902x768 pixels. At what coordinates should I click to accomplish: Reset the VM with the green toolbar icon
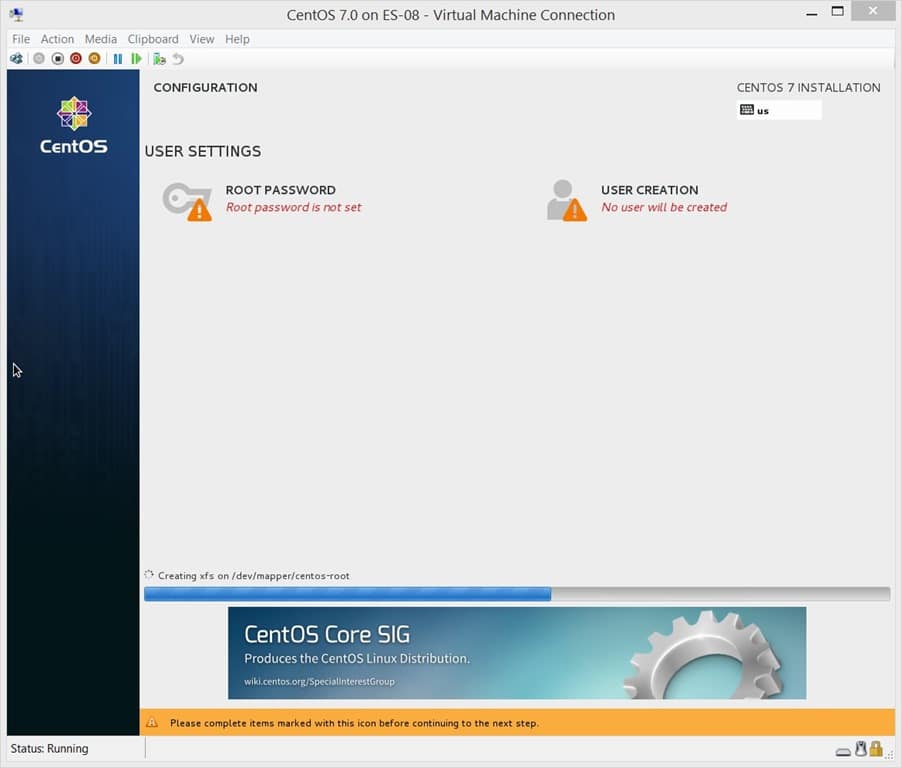(x=137, y=59)
